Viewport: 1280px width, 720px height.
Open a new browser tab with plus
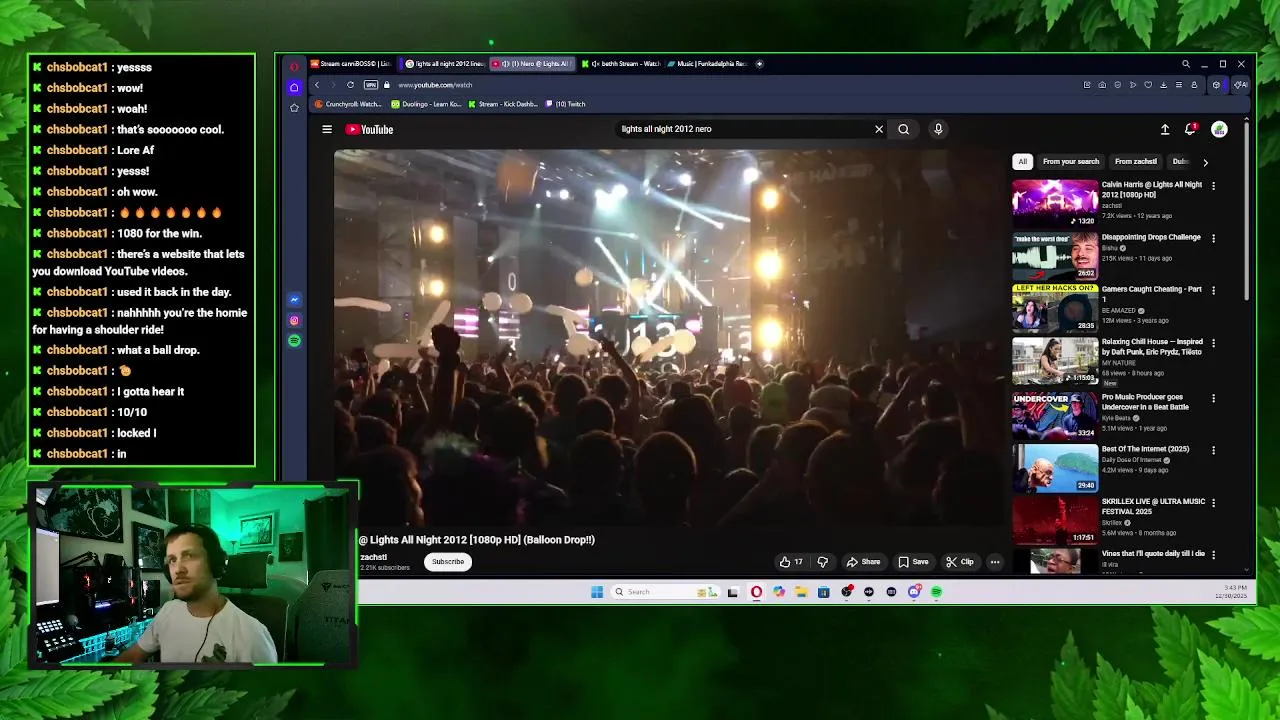coord(759,64)
